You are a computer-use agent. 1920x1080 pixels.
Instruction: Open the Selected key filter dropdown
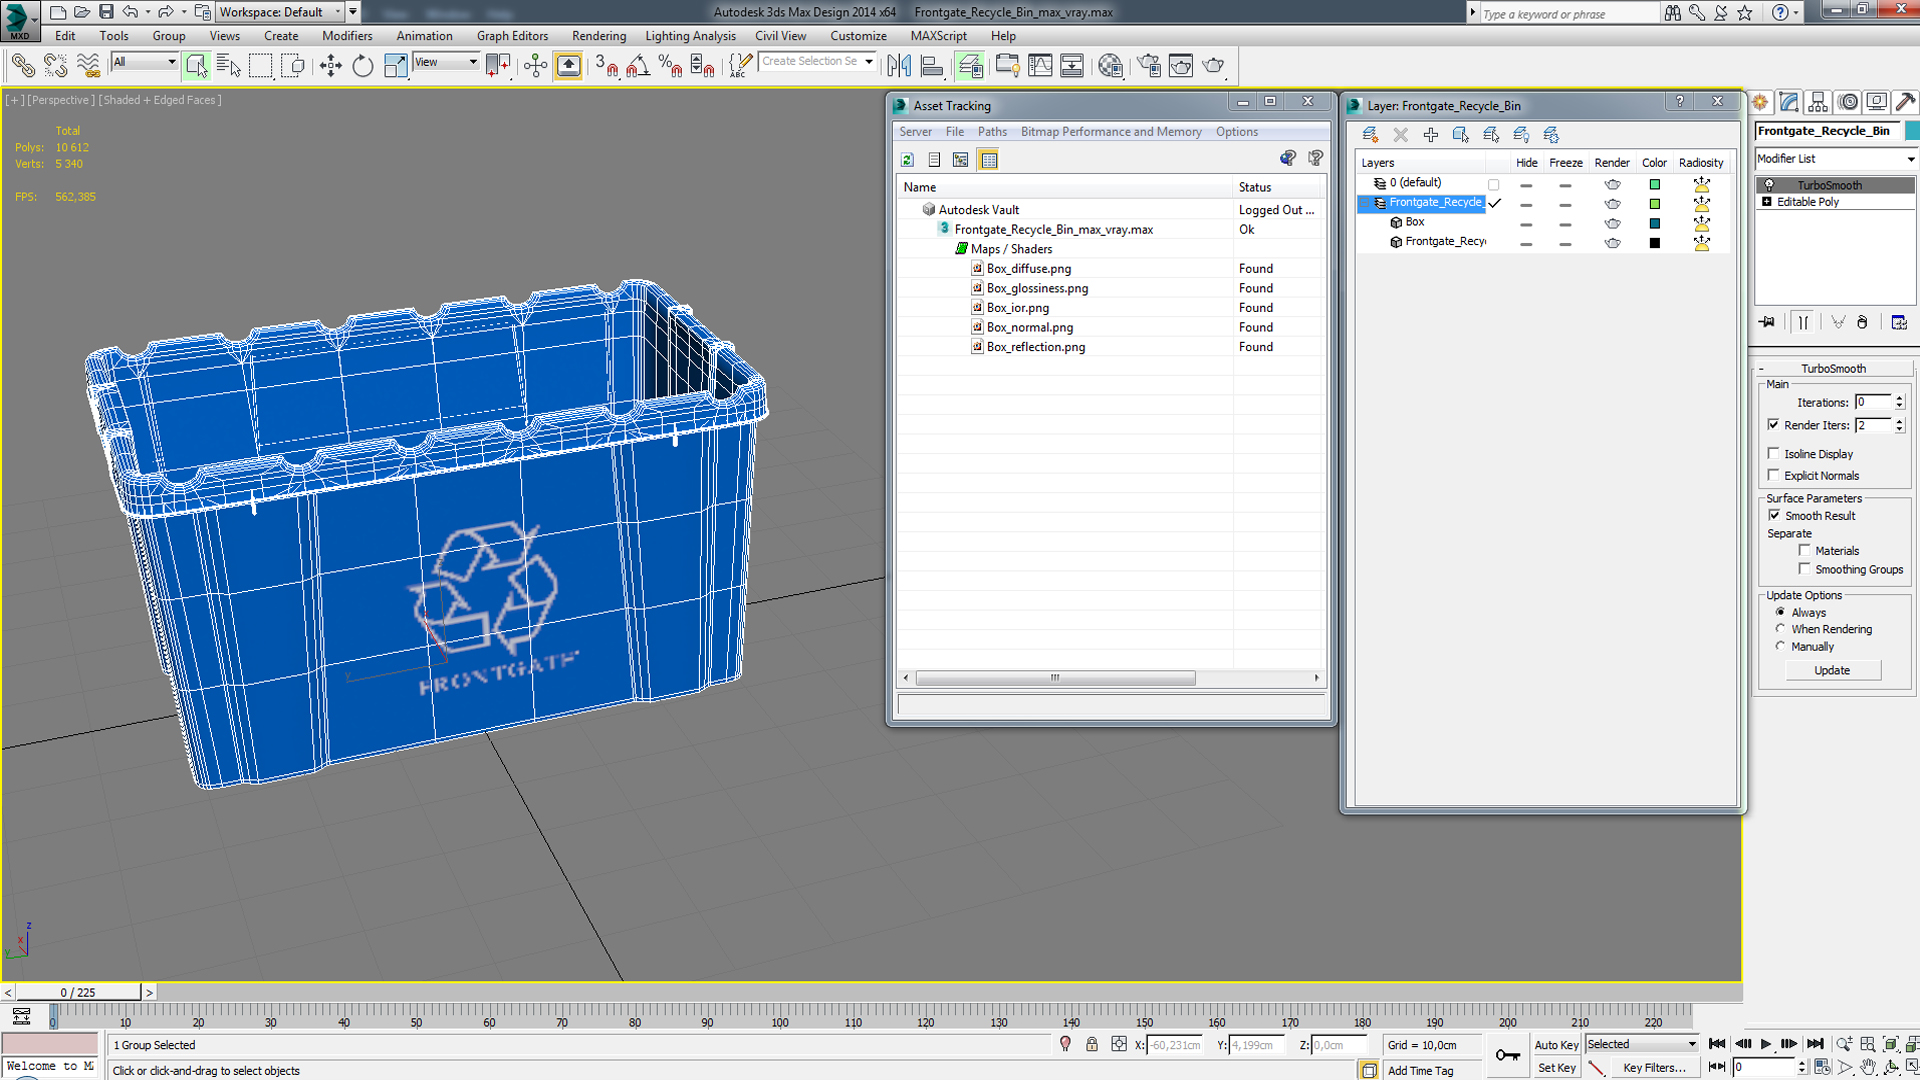tap(1642, 1044)
